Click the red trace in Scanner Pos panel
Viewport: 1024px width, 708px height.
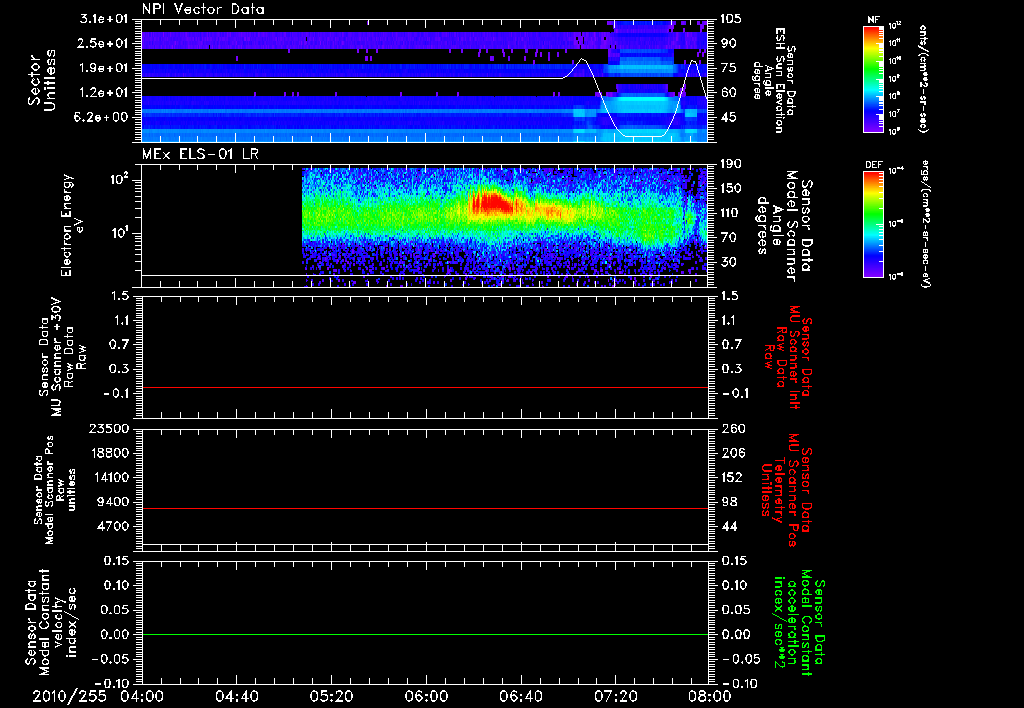(x=424, y=508)
